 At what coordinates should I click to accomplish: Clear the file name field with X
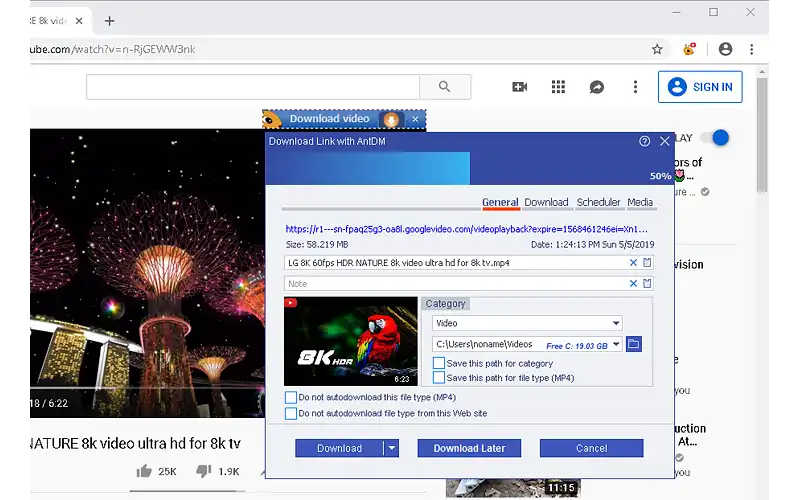[633, 262]
